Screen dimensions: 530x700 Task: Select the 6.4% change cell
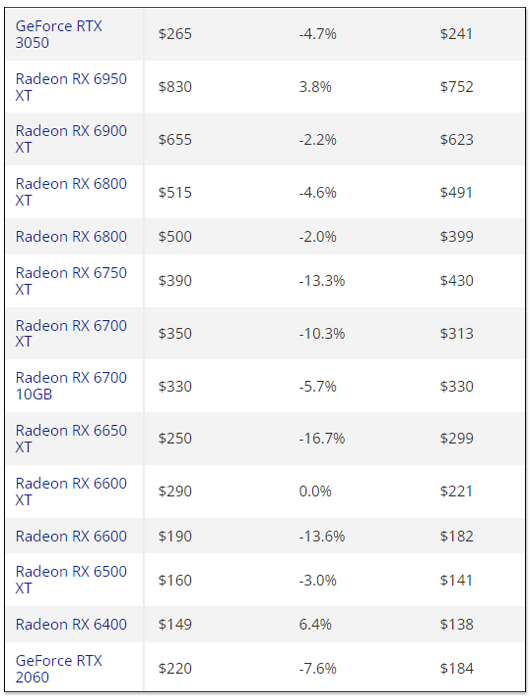click(x=315, y=624)
